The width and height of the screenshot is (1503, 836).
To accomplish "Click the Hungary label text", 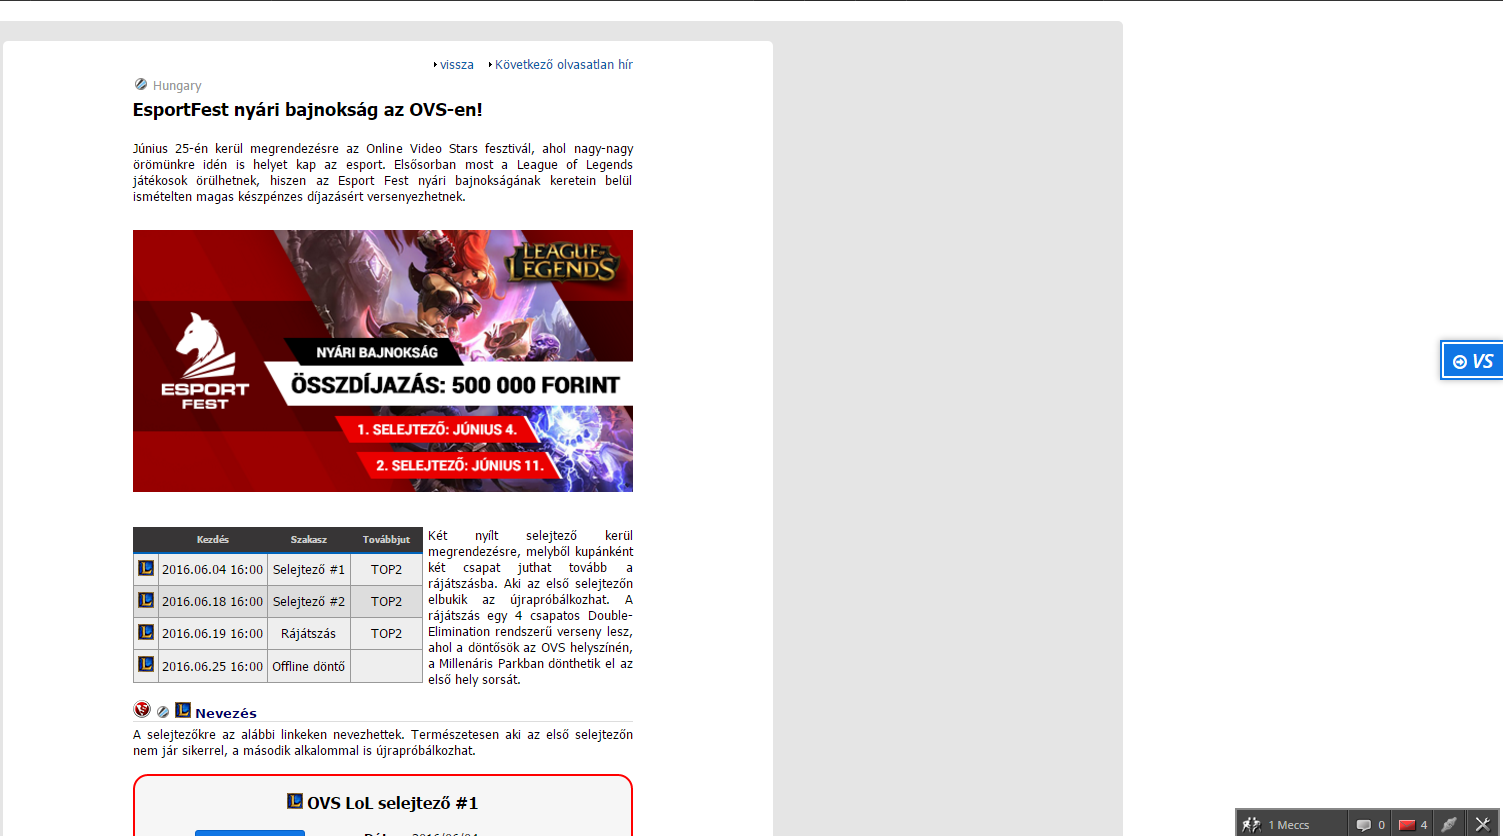I will click(x=177, y=86).
